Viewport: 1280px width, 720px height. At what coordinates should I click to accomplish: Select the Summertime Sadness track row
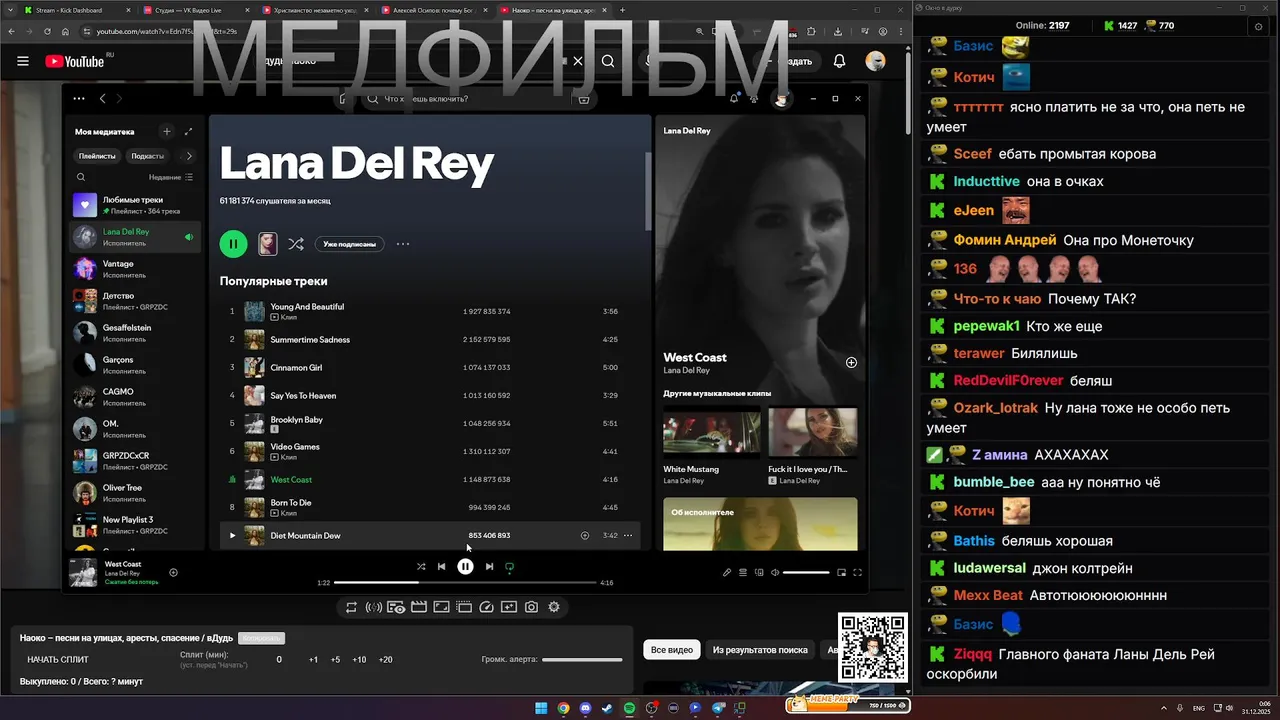point(431,340)
